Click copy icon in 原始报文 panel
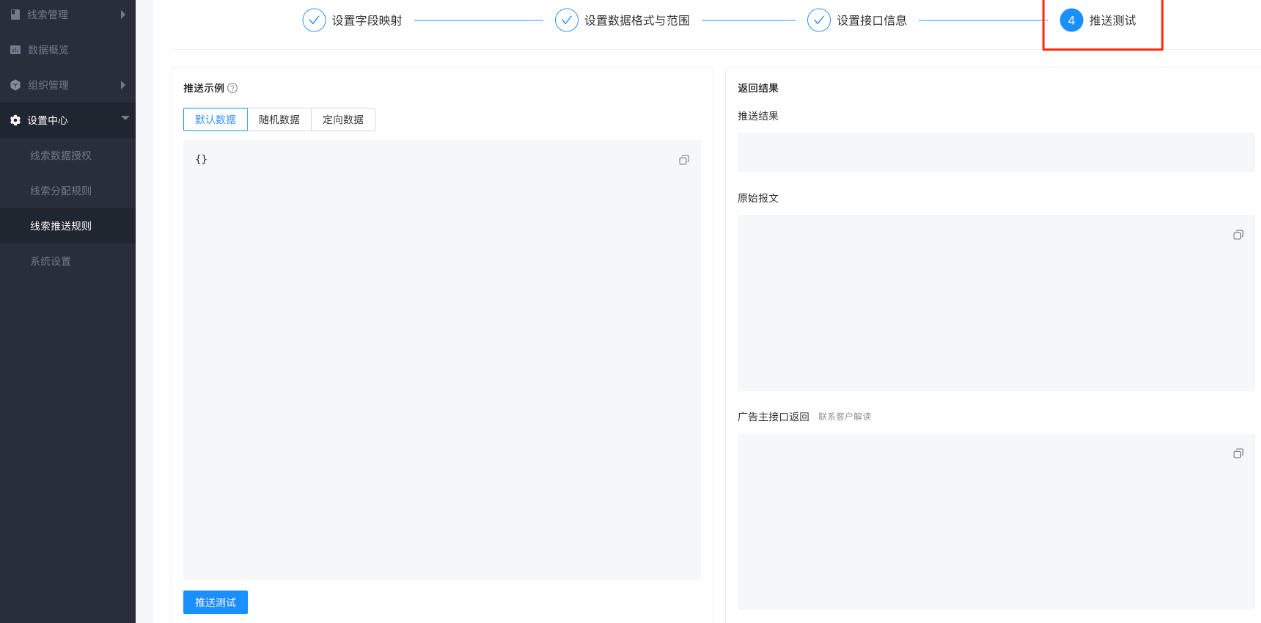This screenshot has width=1261, height=623. click(x=1238, y=234)
